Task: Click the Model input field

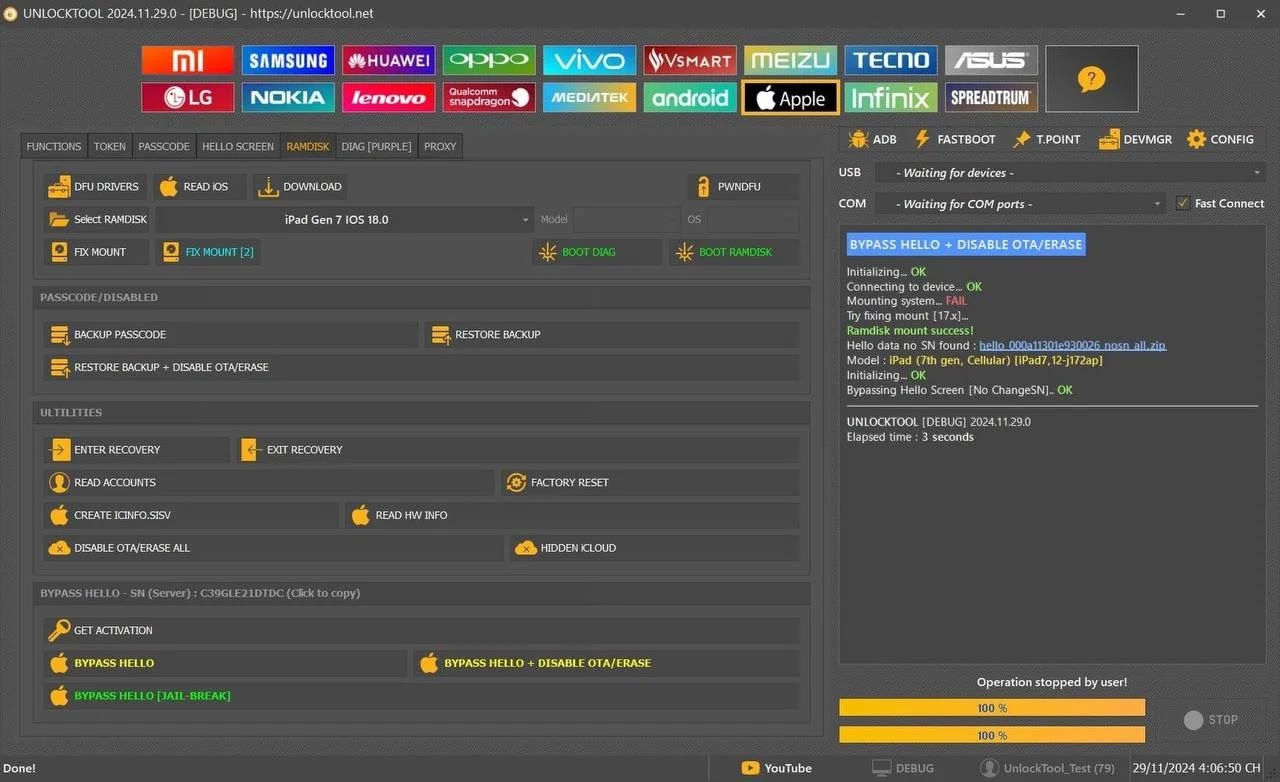Action: pyautogui.click(x=626, y=219)
